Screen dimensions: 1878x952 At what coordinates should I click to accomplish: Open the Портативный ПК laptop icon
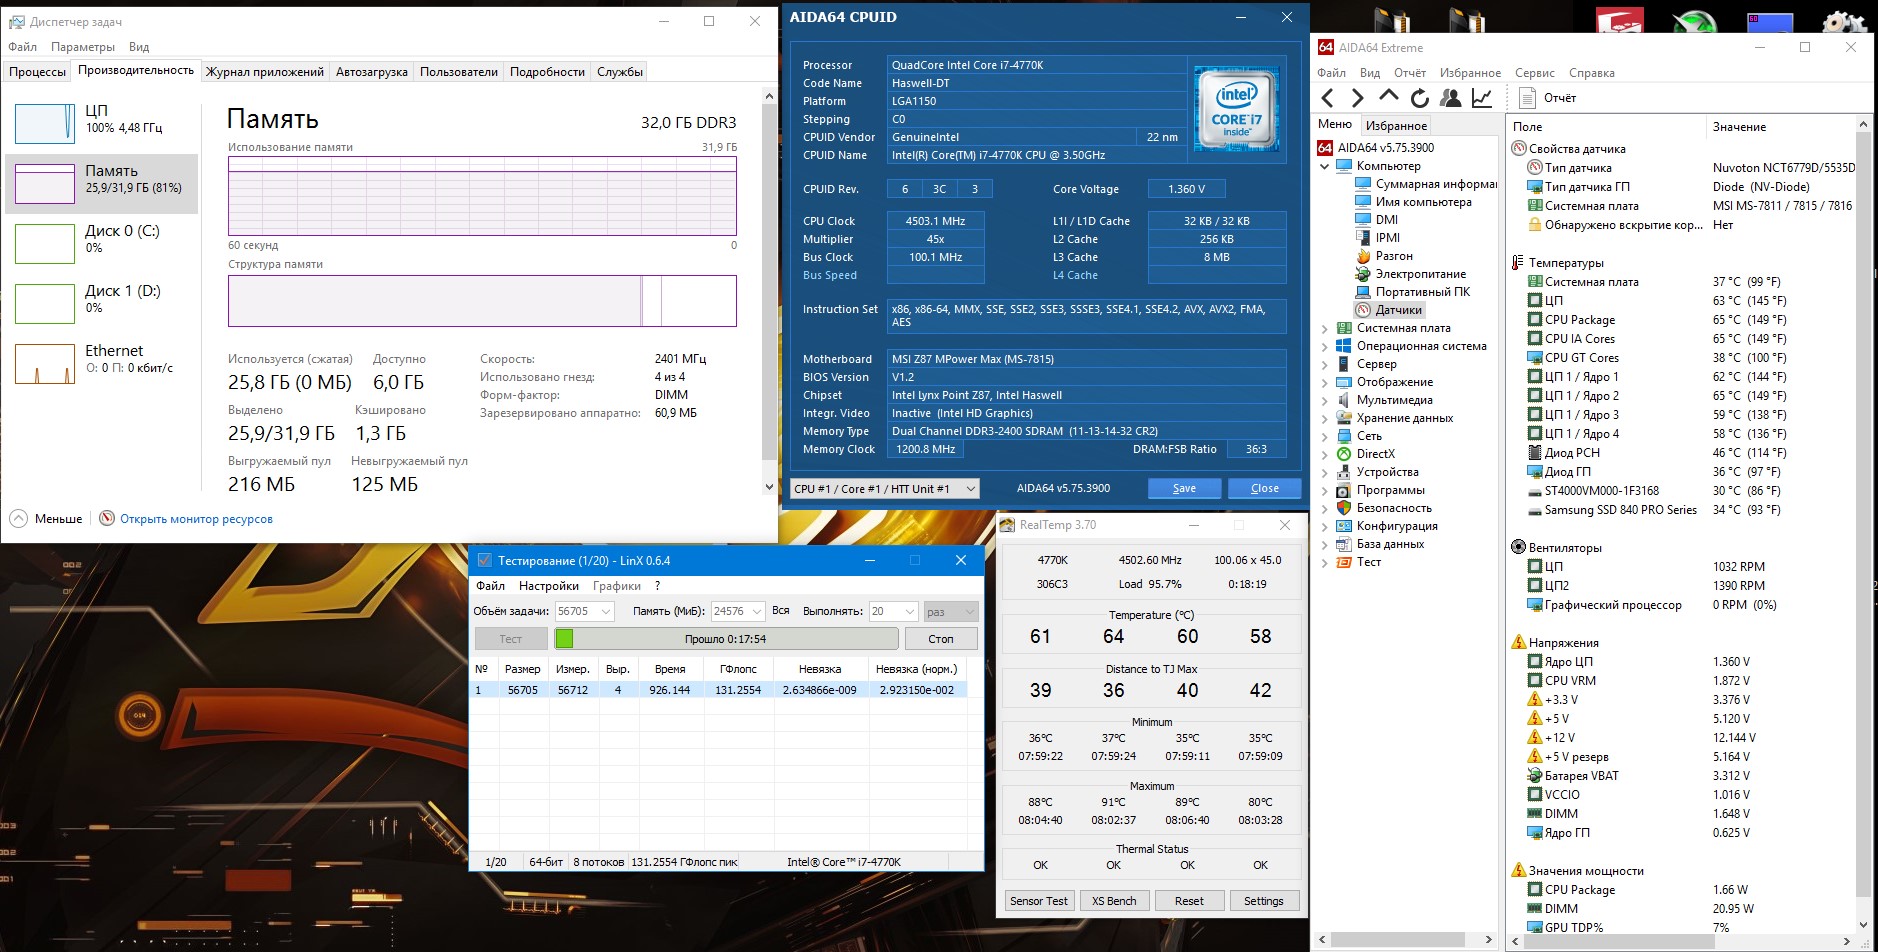1363,292
